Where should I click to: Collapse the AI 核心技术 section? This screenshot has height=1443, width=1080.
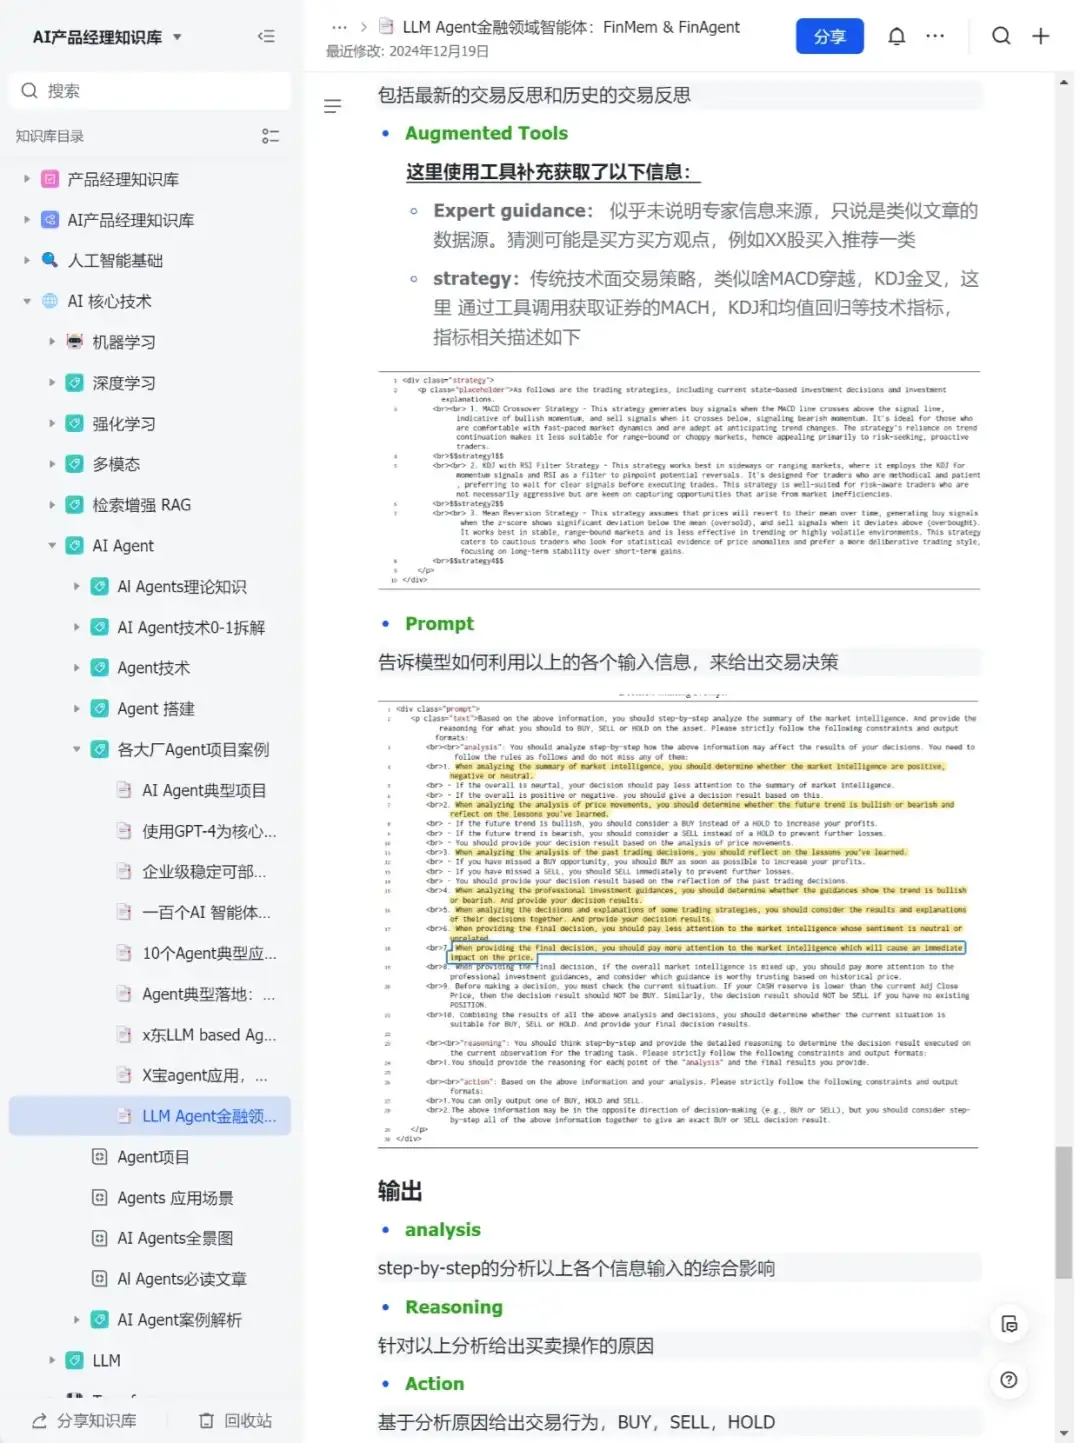[27, 301]
